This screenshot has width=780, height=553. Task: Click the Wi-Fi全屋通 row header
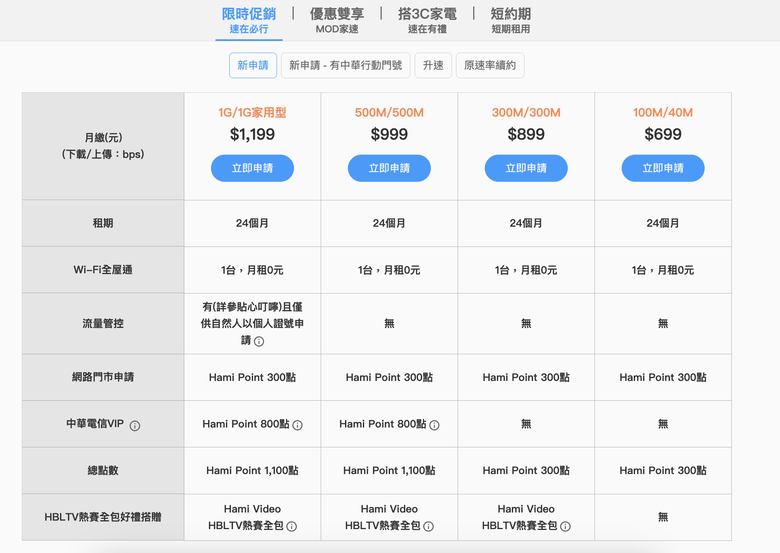tap(103, 270)
